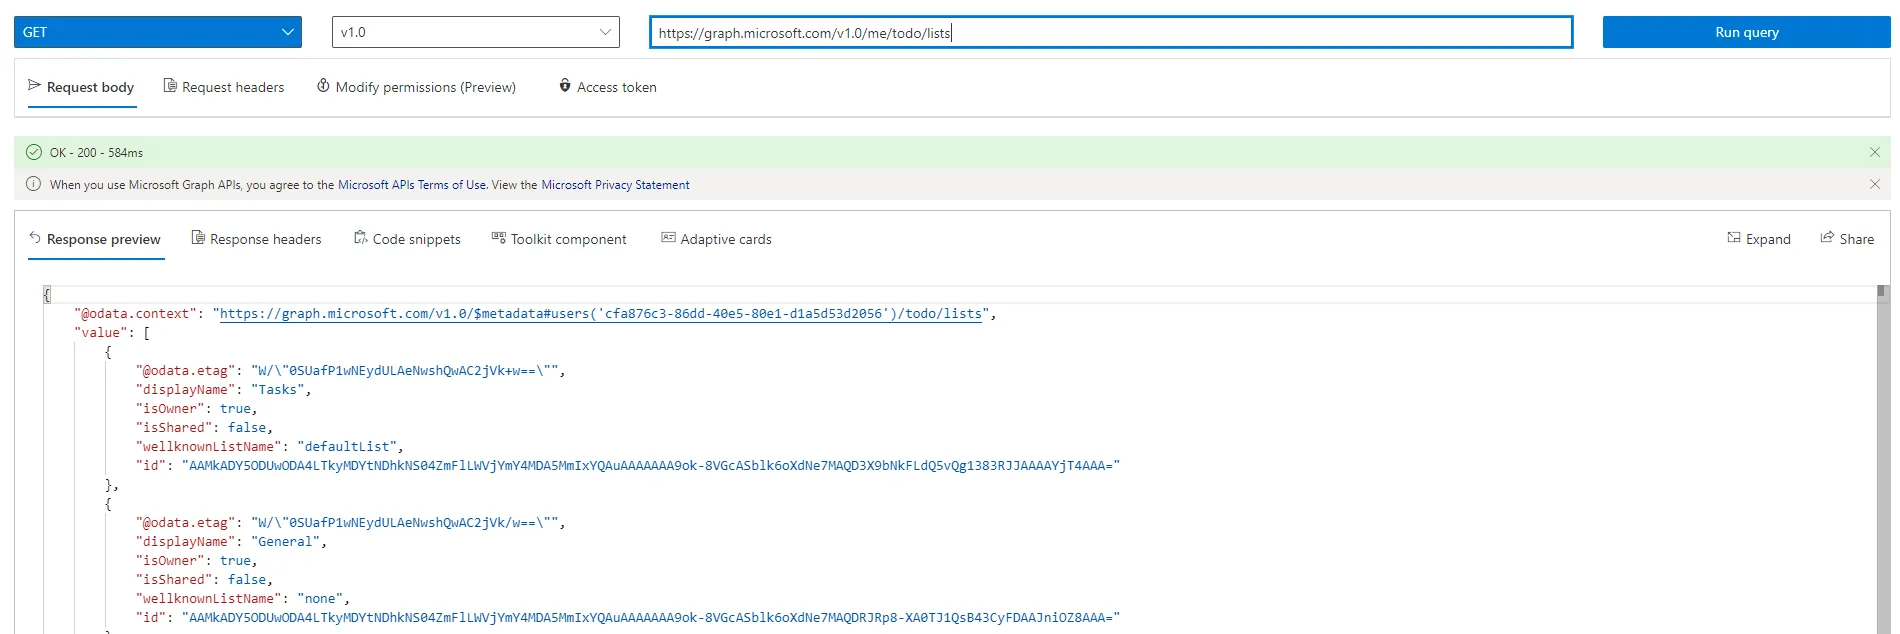Open the GET HTTP method dropdown
The width and height of the screenshot is (1900, 634).
pyautogui.click(x=158, y=32)
